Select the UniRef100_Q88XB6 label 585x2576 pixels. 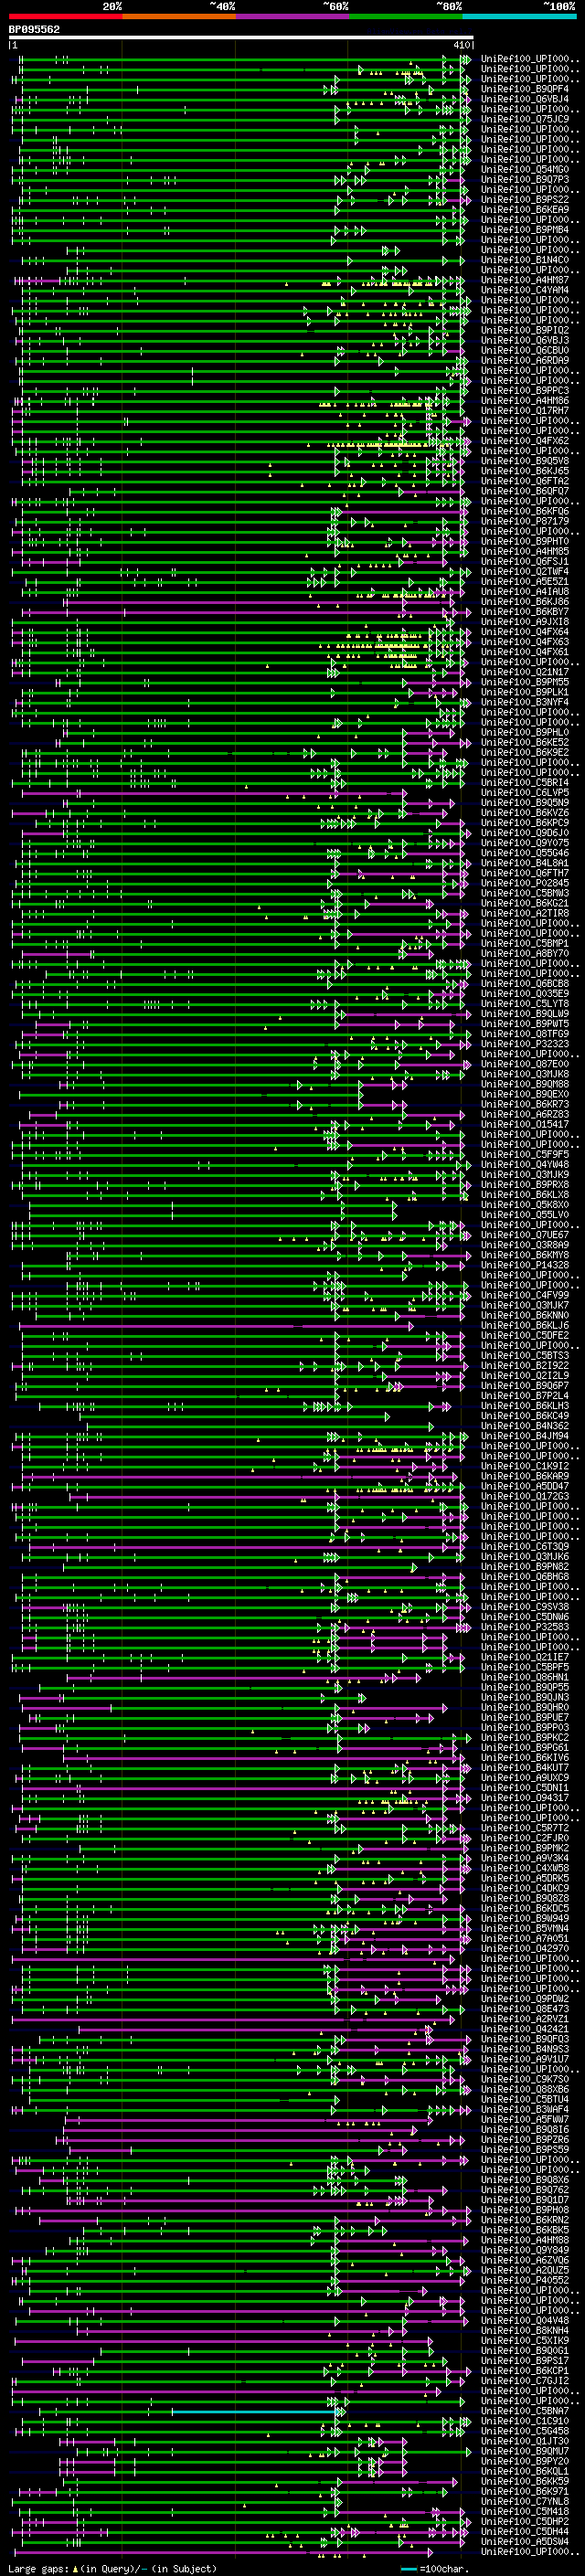pos(525,2089)
